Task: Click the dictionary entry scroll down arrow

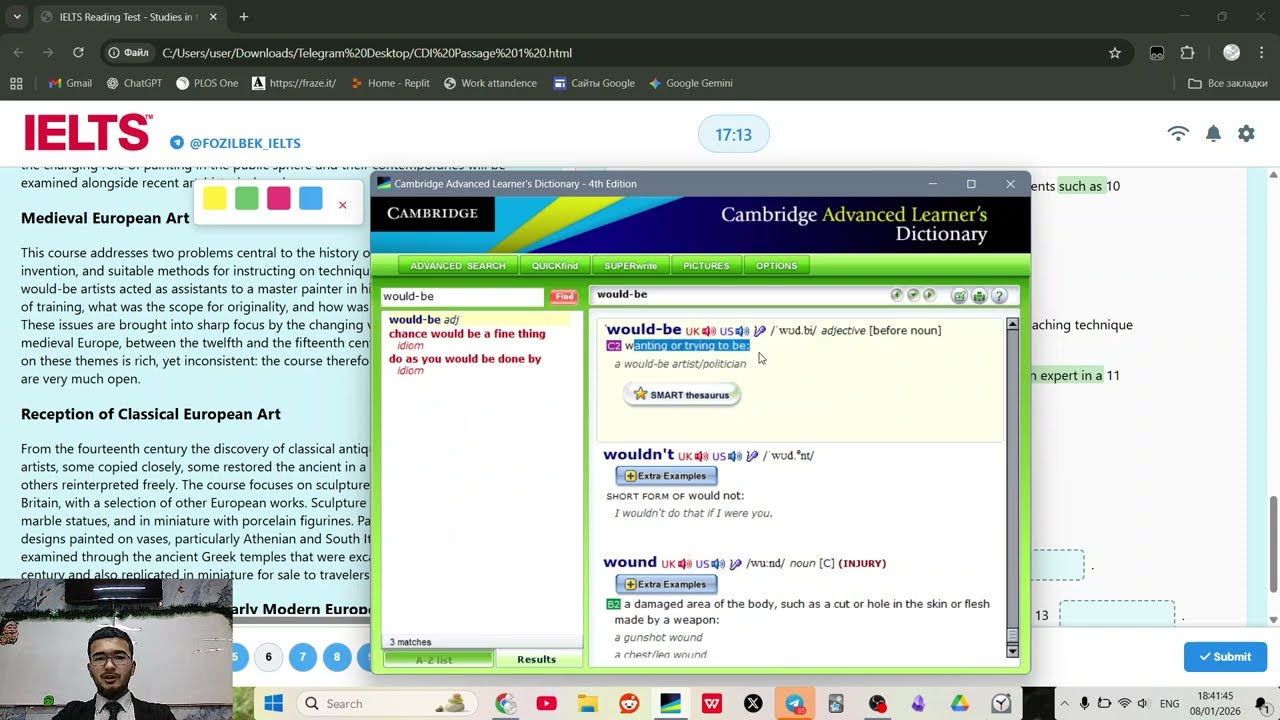Action: (1012, 651)
